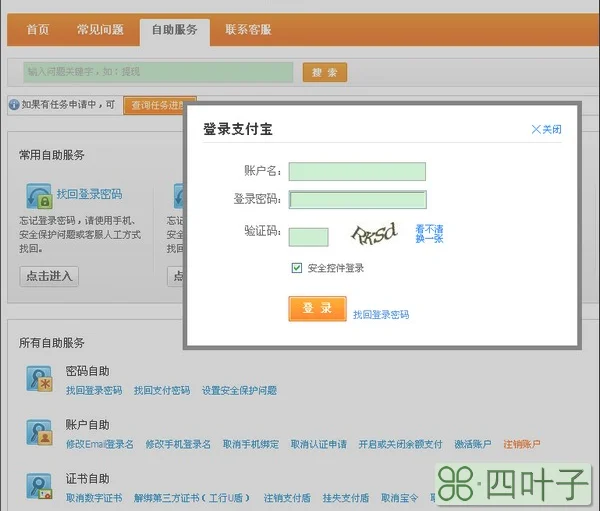Image resolution: width=600 pixels, height=511 pixels.
Task: Open 开启或关闭余额支付 link
Action: click(400, 444)
